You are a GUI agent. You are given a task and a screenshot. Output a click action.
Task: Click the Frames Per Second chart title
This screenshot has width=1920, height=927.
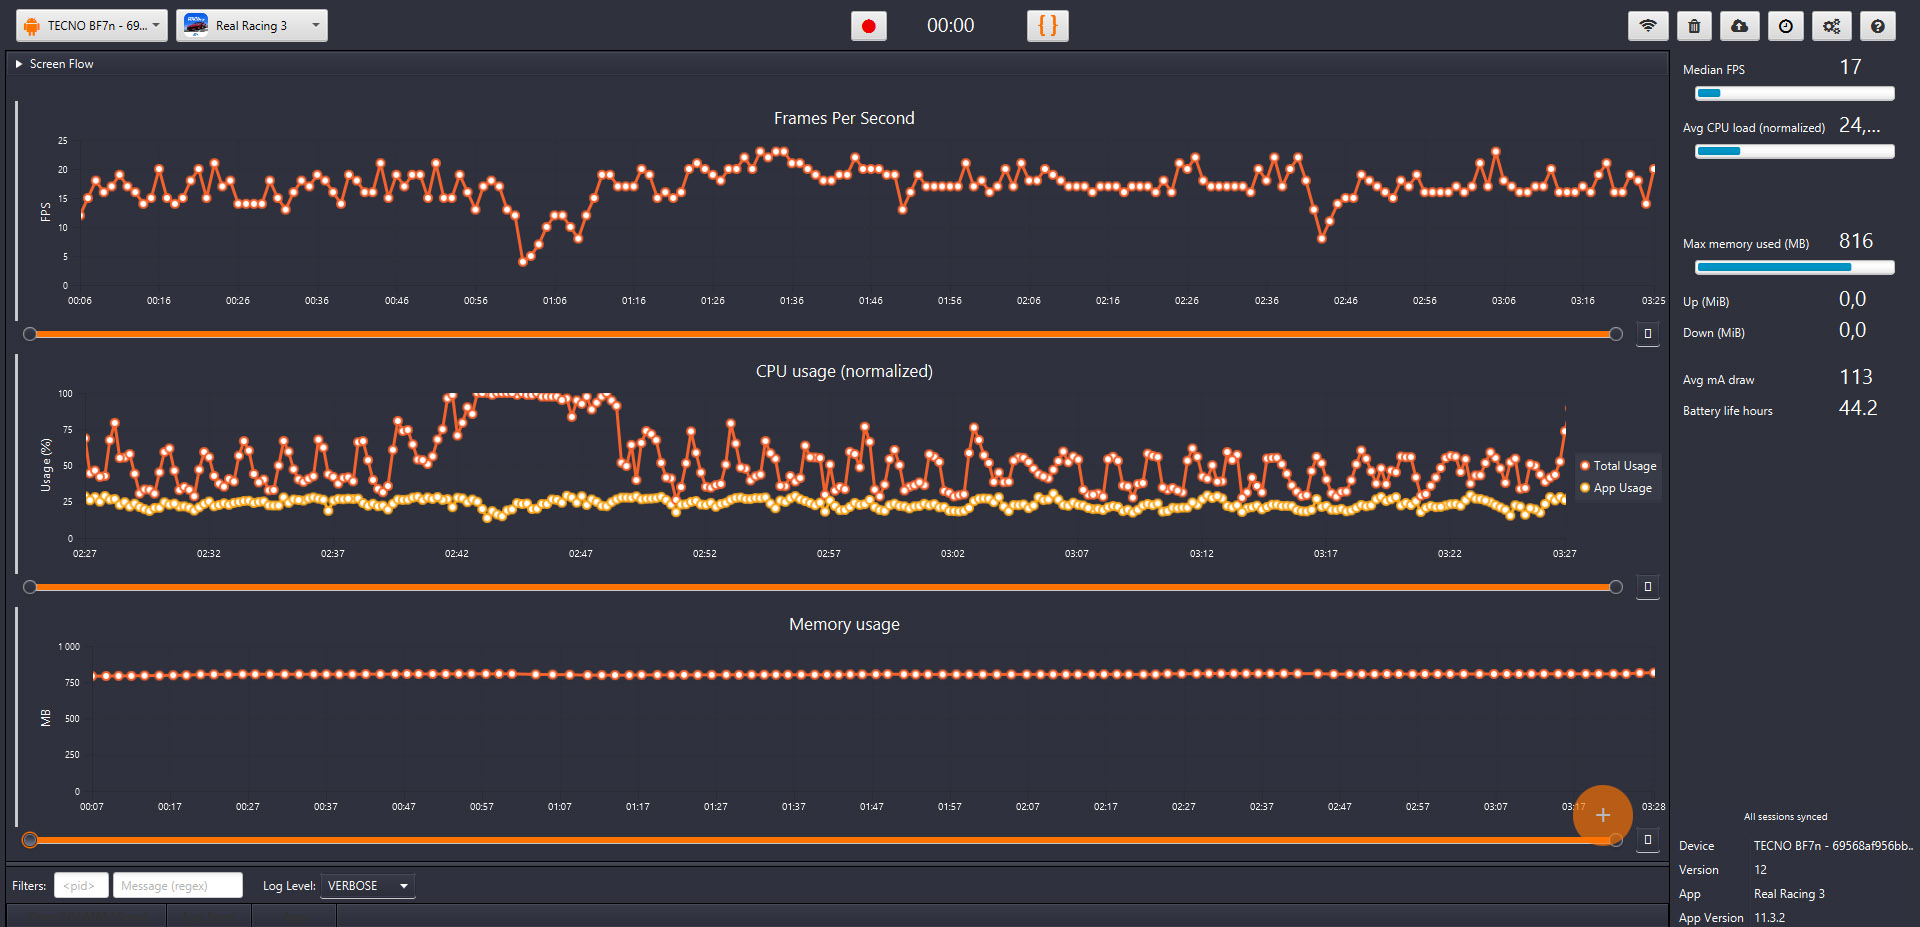[844, 118]
